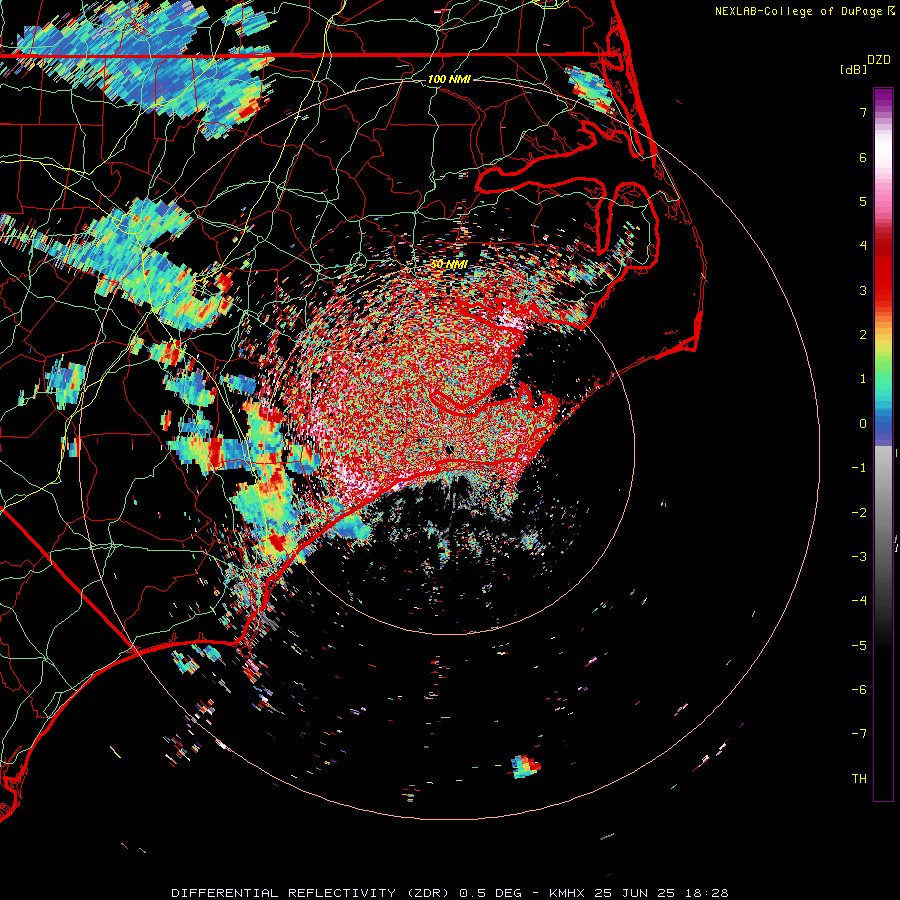Click the TH label on color scale

click(859, 779)
